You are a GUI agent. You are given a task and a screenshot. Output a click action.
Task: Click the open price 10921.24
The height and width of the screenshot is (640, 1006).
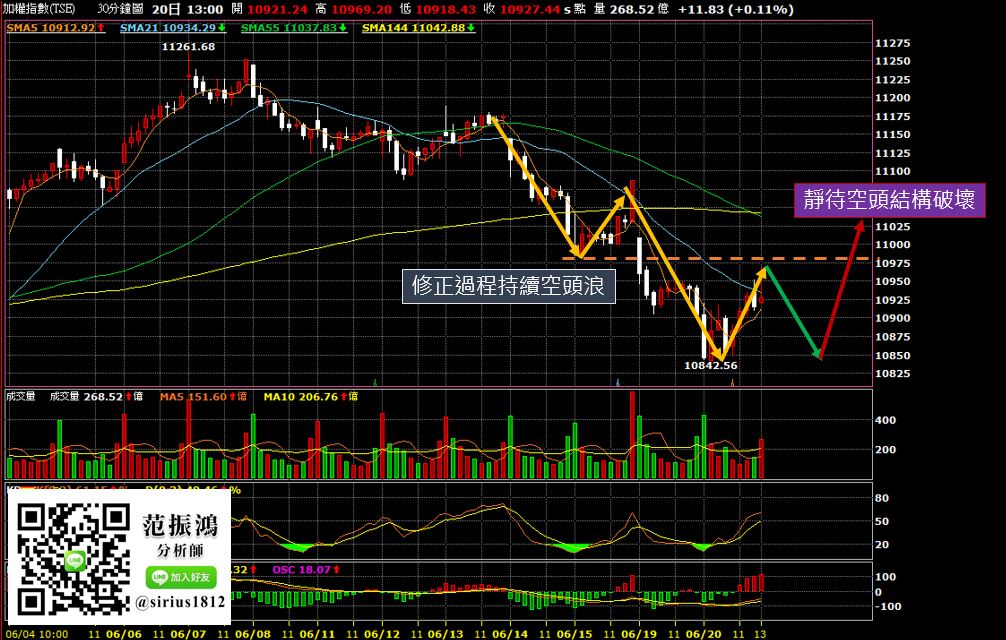pos(277,10)
